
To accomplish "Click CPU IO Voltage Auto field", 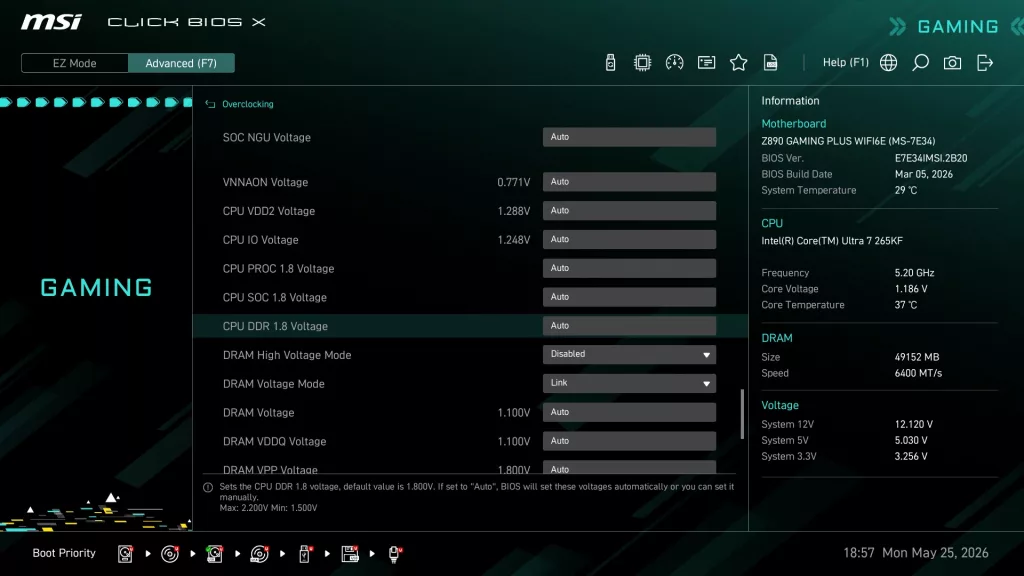I will click(629, 240).
